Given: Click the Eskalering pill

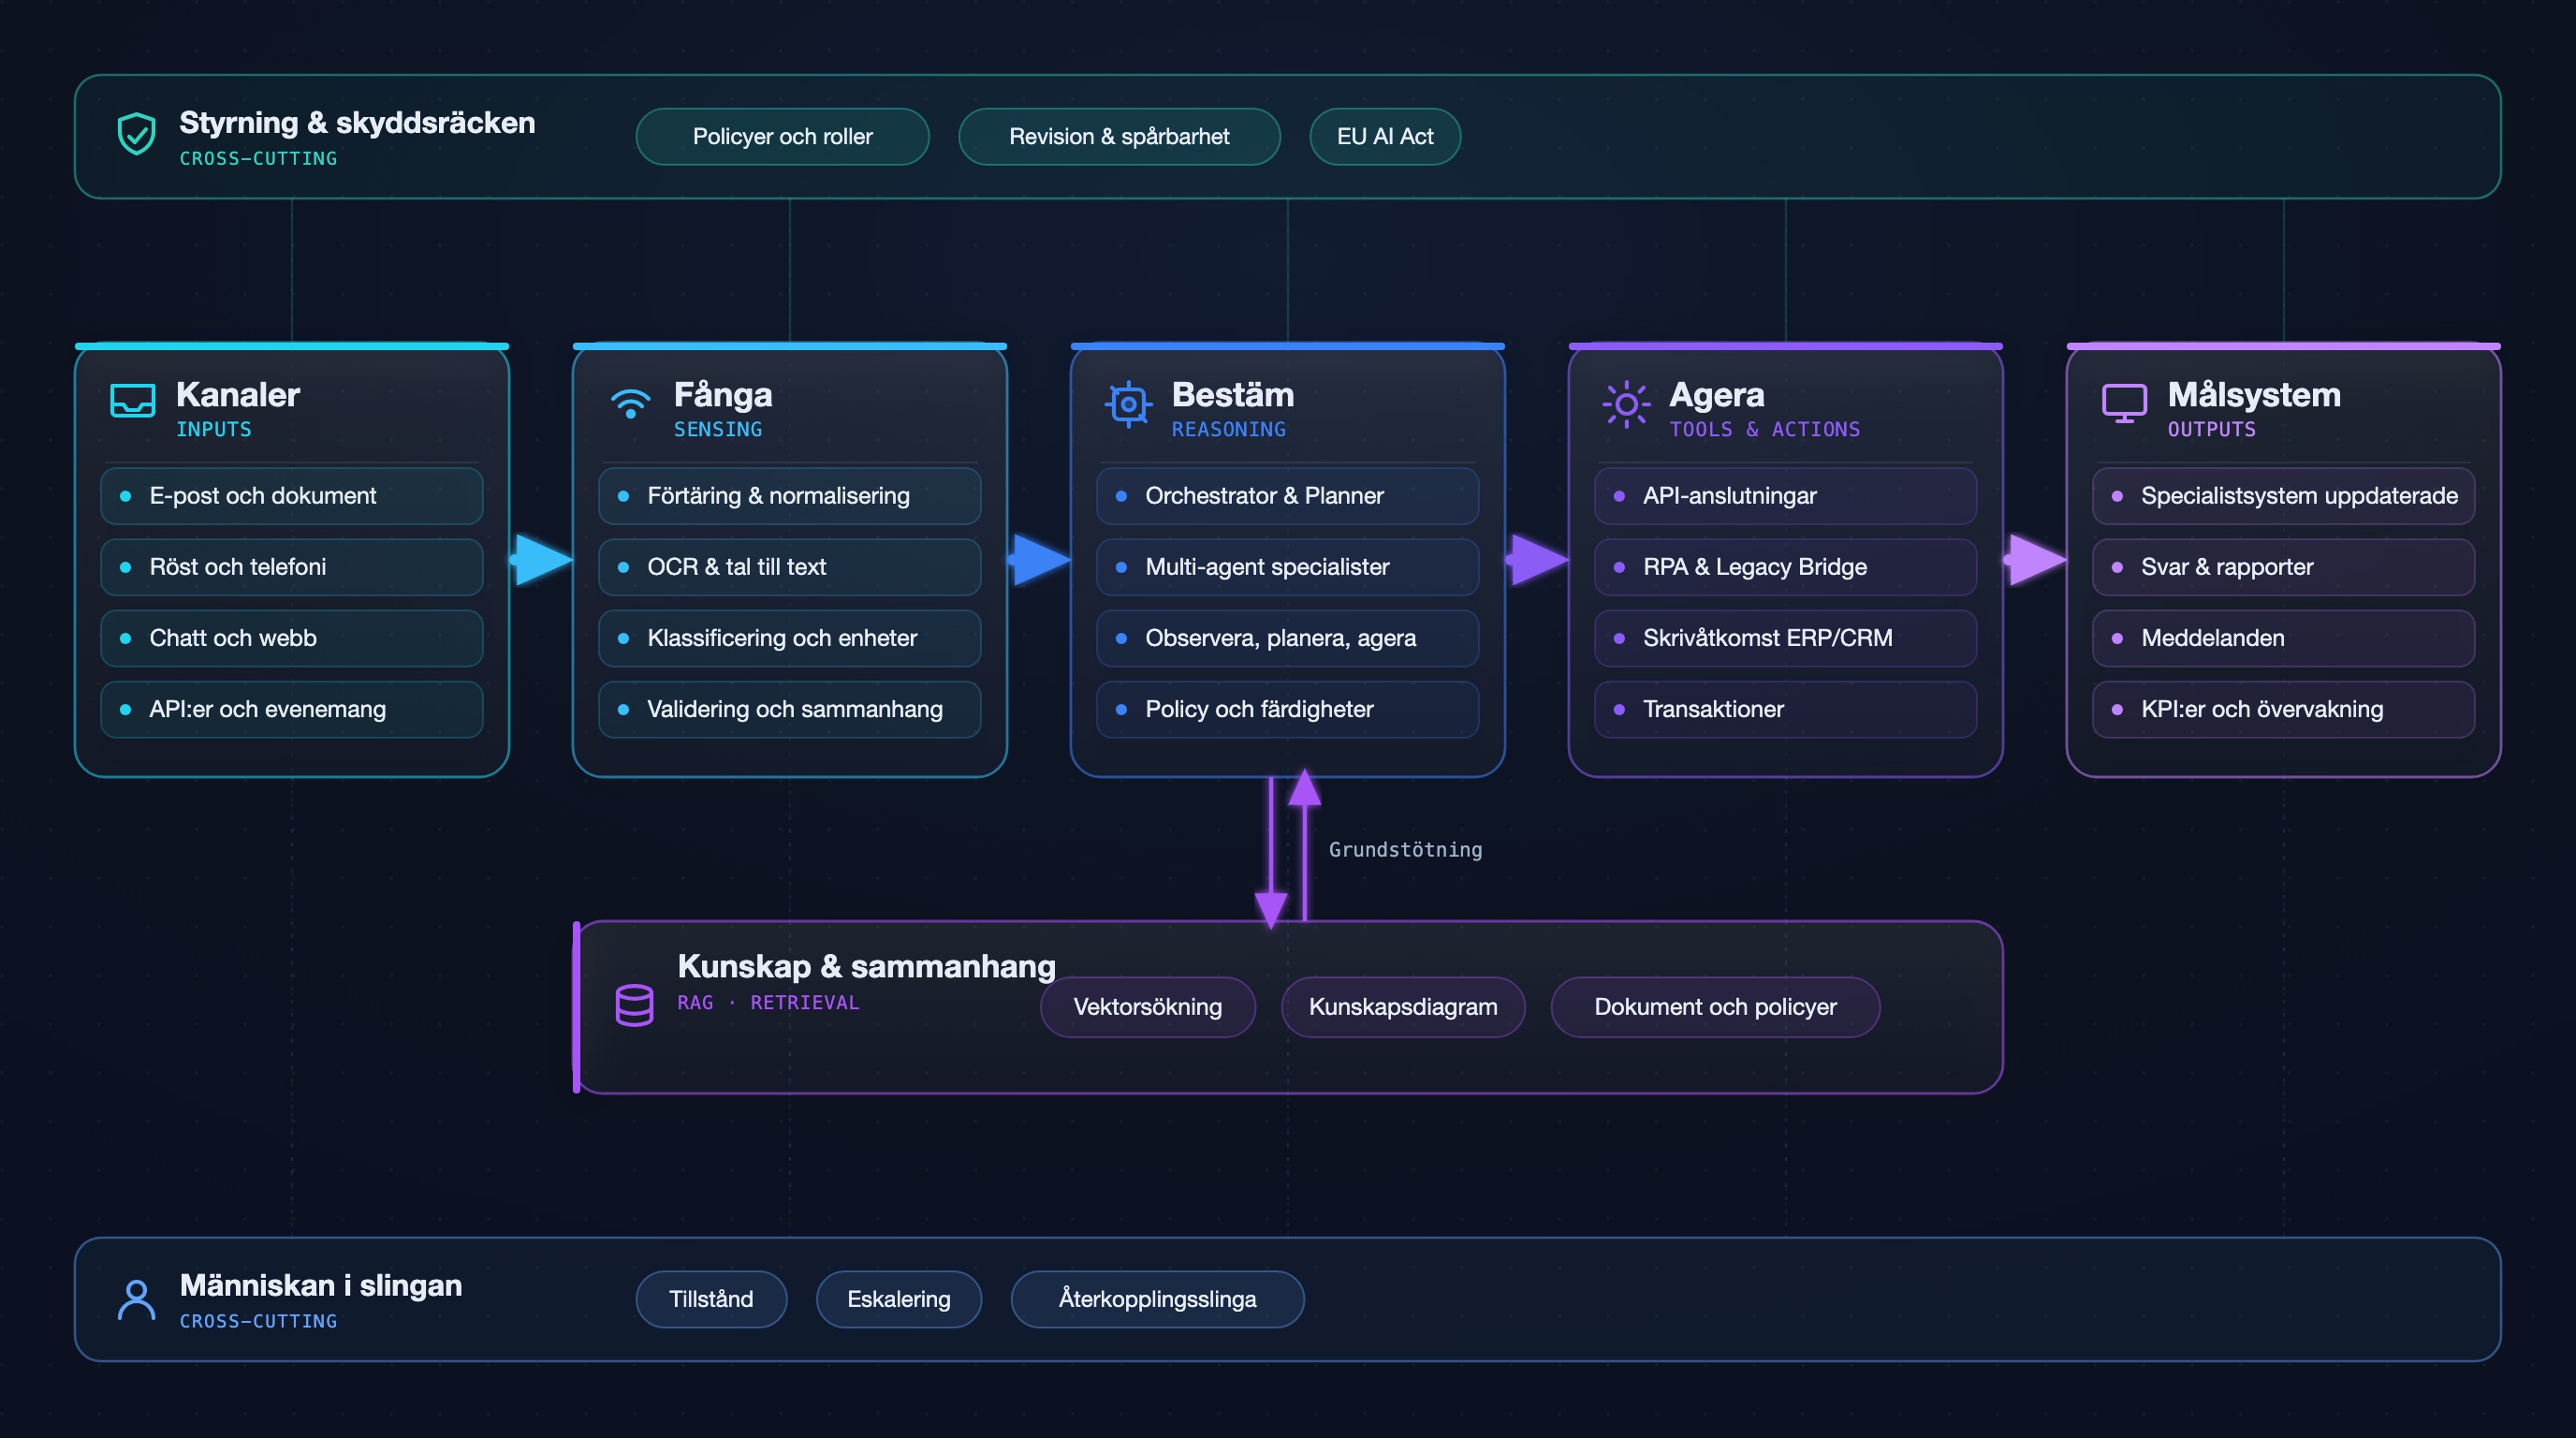Looking at the screenshot, I should (898, 1299).
